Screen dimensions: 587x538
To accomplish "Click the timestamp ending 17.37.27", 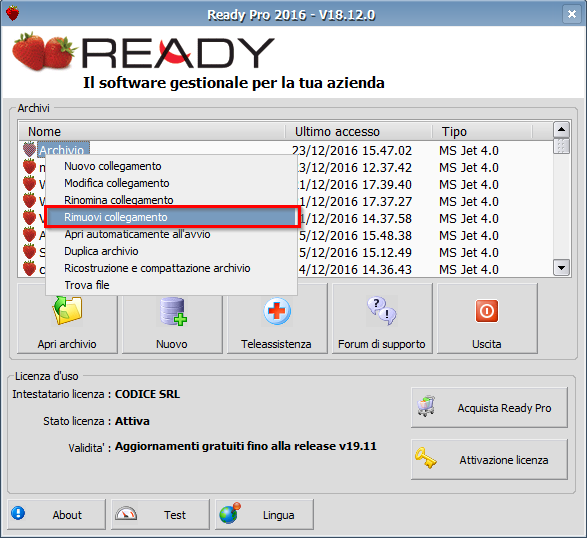I will [x=355, y=201].
